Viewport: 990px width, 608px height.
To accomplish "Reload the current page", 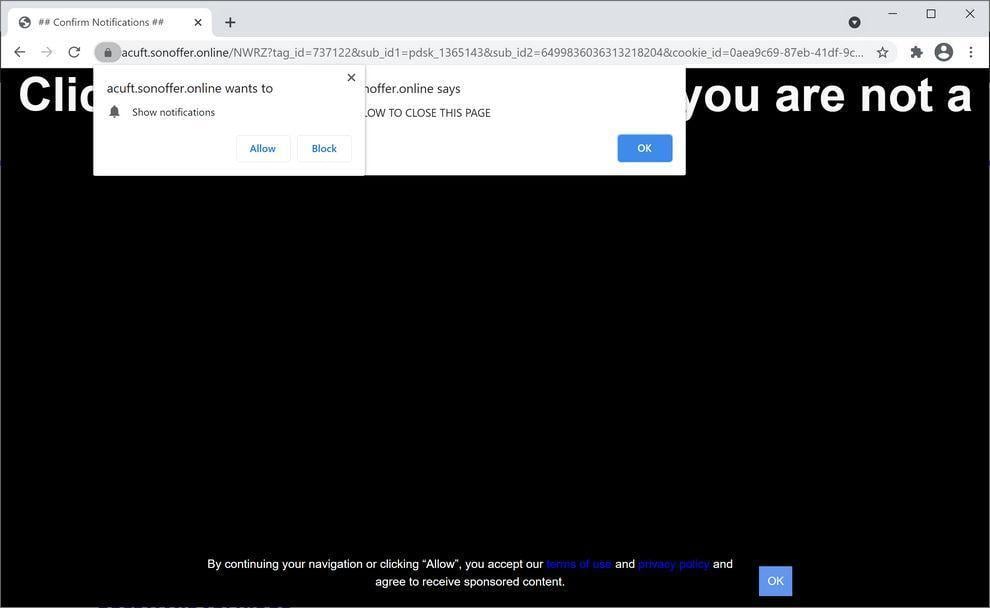I will pyautogui.click(x=73, y=51).
